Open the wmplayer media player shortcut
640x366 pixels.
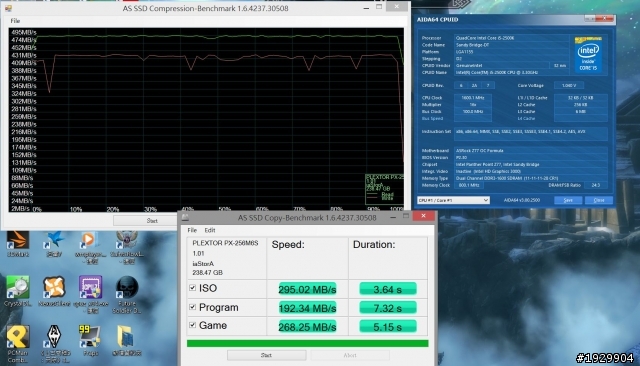(x=90, y=246)
